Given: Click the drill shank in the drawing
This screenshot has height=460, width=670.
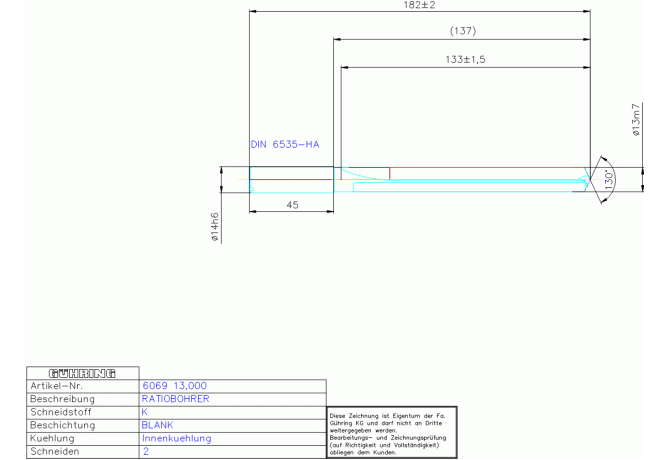Looking at the screenshot, I should [291, 180].
